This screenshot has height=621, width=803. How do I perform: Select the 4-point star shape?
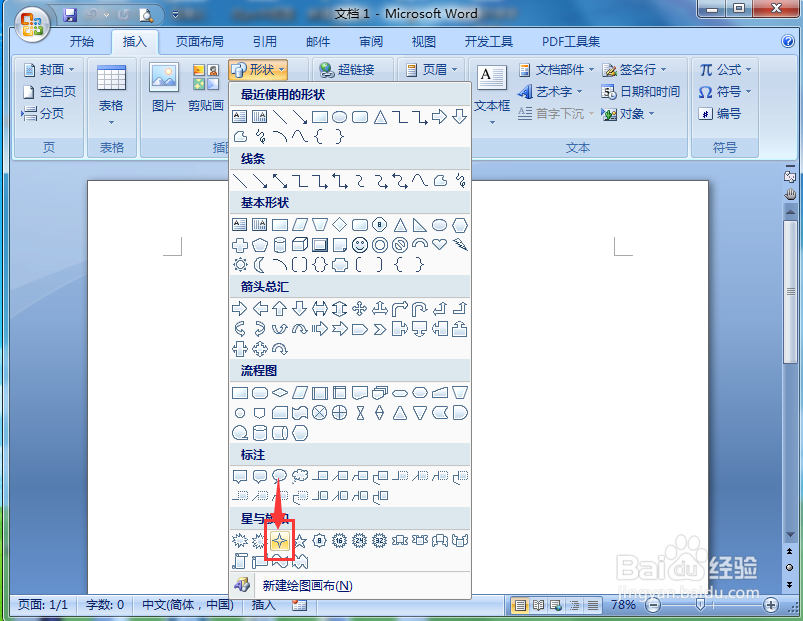click(280, 541)
